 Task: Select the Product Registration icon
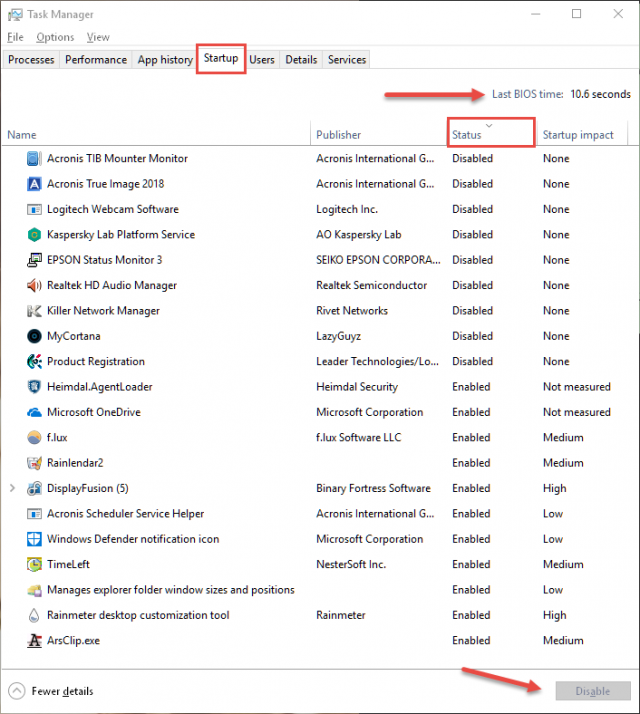point(34,362)
